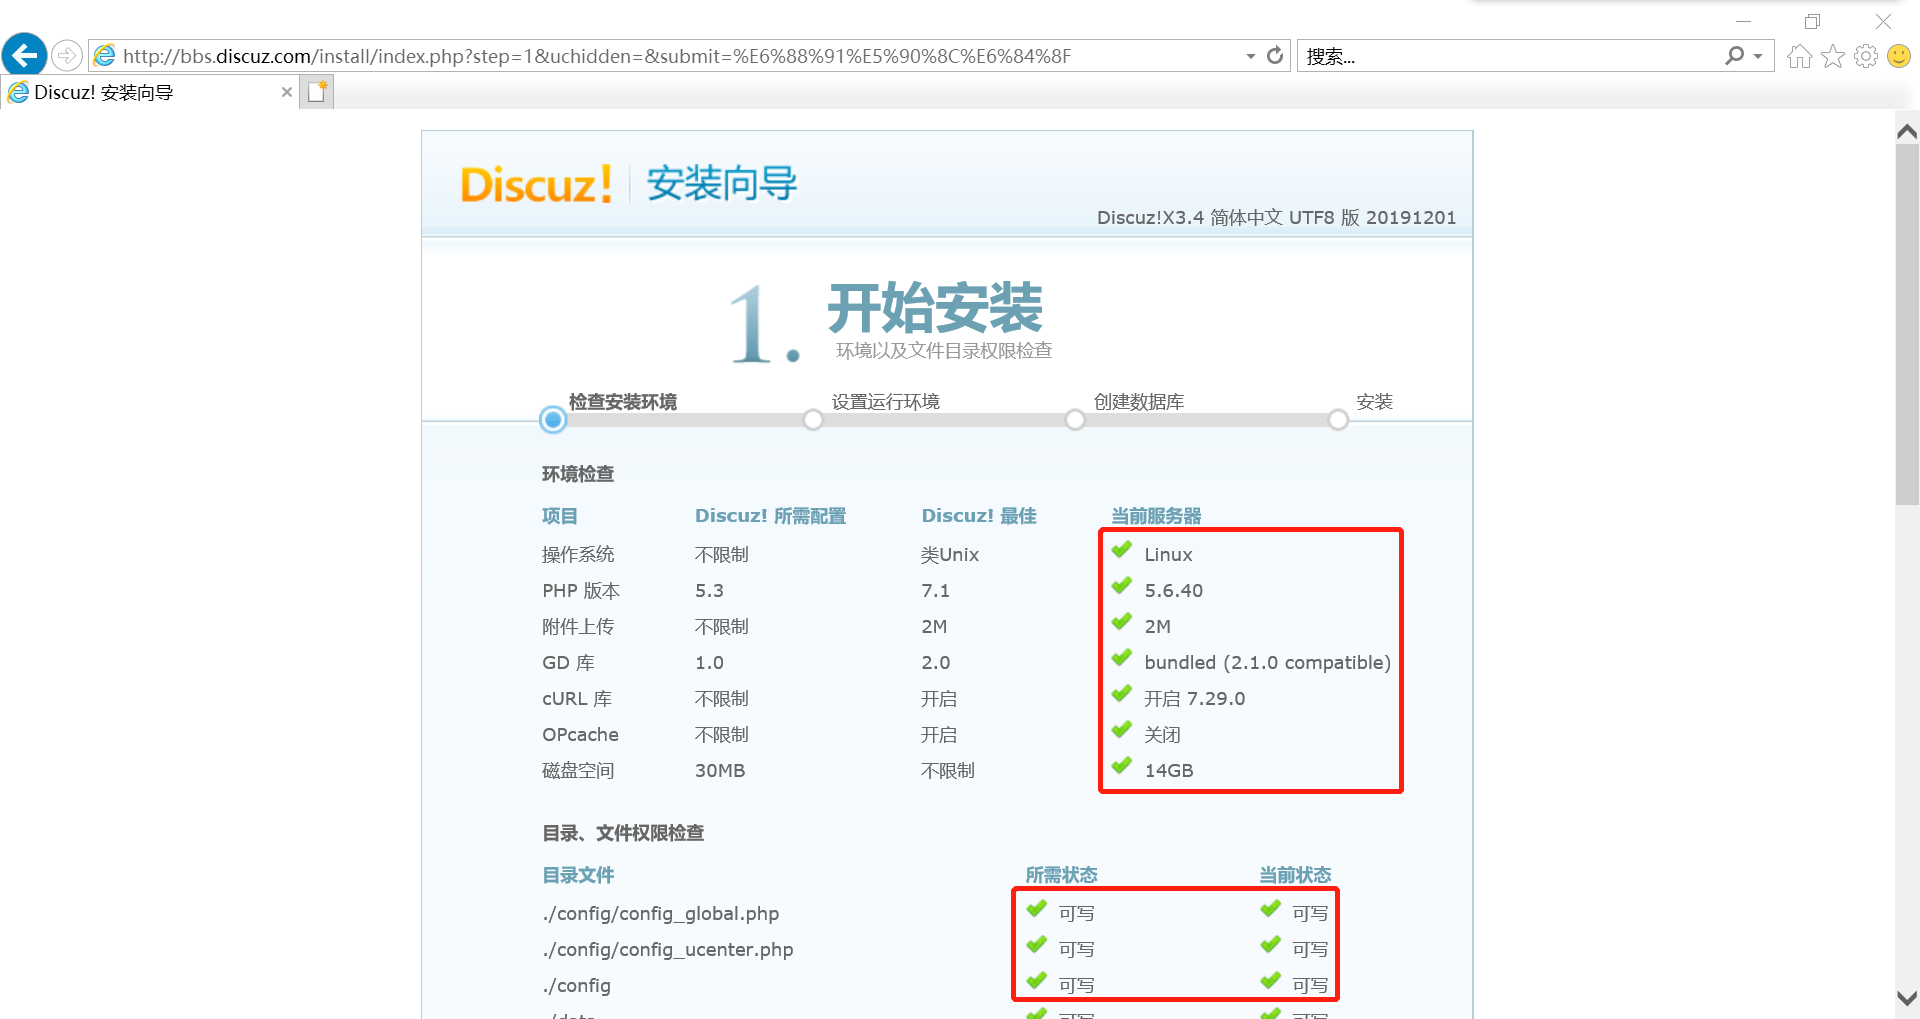Viewport: 1920px width, 1019px height.
Task: Click the 项目 column header
Action: coord(560,516)
